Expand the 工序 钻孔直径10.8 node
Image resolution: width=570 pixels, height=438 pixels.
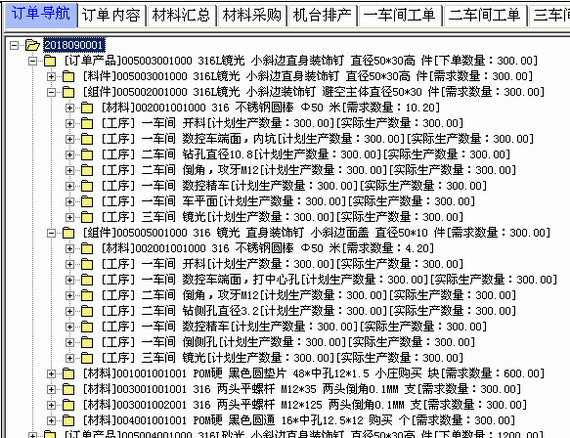pyautogui.click(x=70, y=155)
